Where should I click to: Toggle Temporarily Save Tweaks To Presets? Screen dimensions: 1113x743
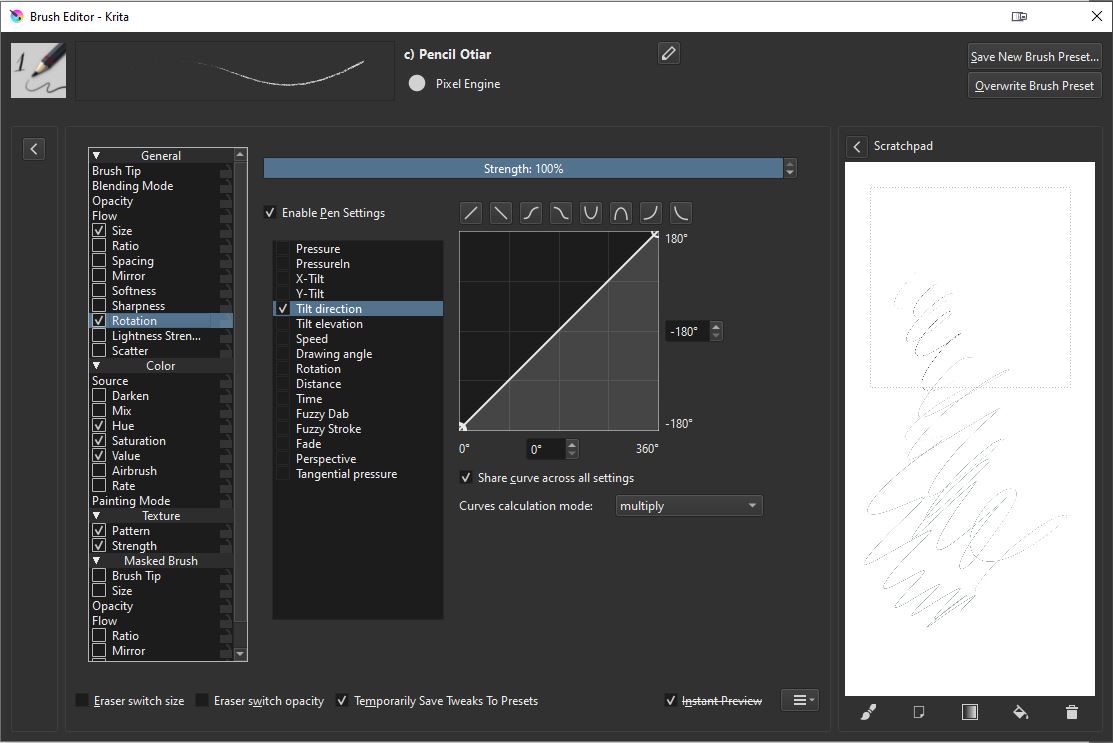341,700
